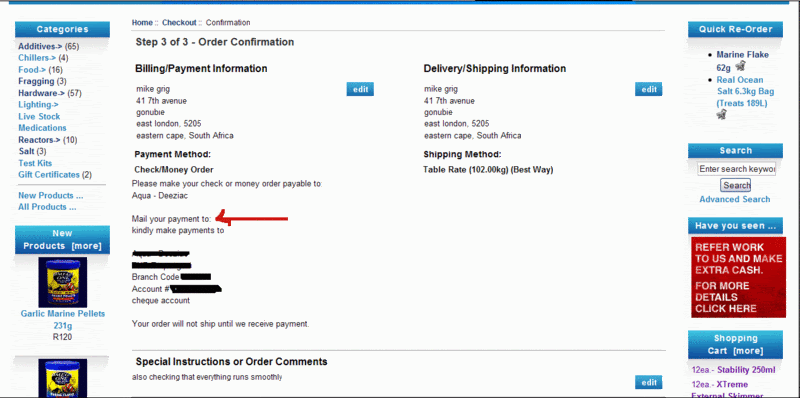Viewport: 800px width, 398px height.
Task: Open Shopping Cart more link
Action: pyautogui.click(x=748, y=351)
